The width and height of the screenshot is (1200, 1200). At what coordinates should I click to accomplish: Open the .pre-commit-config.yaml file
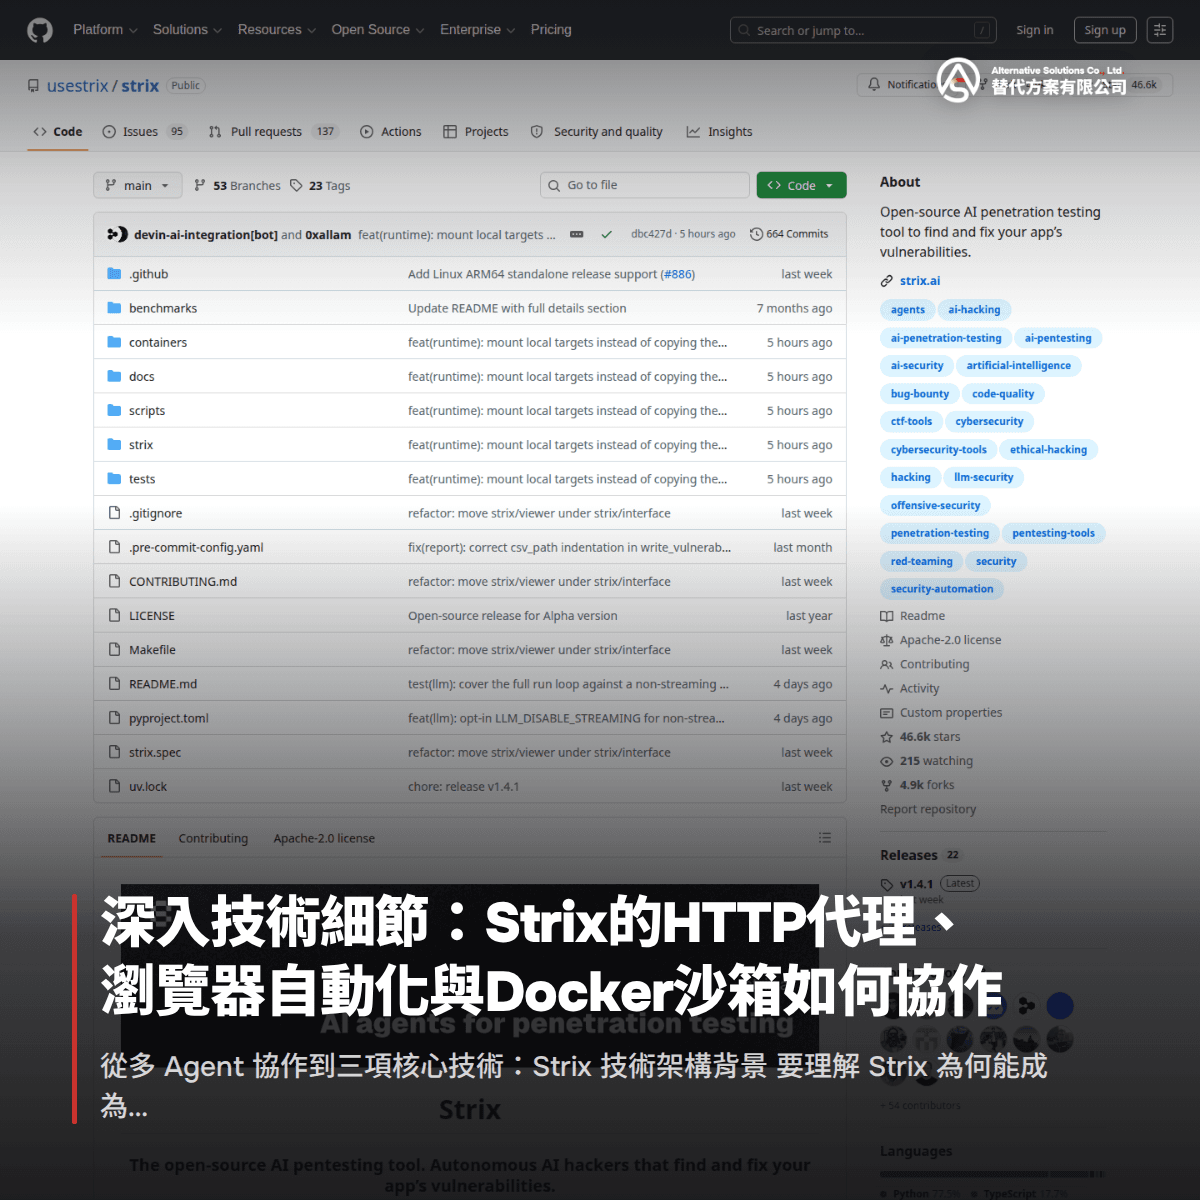(x=196, y=548)
